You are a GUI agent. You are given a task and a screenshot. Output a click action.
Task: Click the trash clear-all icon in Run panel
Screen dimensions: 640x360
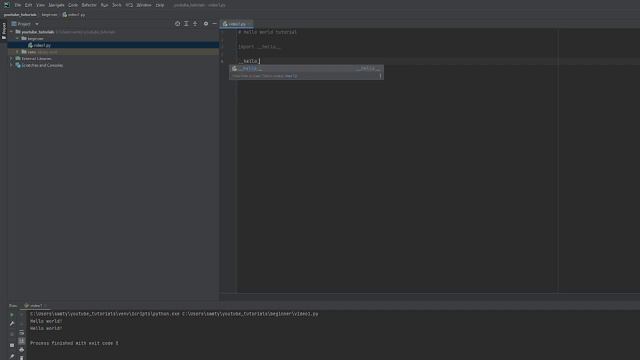[x=22, y=358]
